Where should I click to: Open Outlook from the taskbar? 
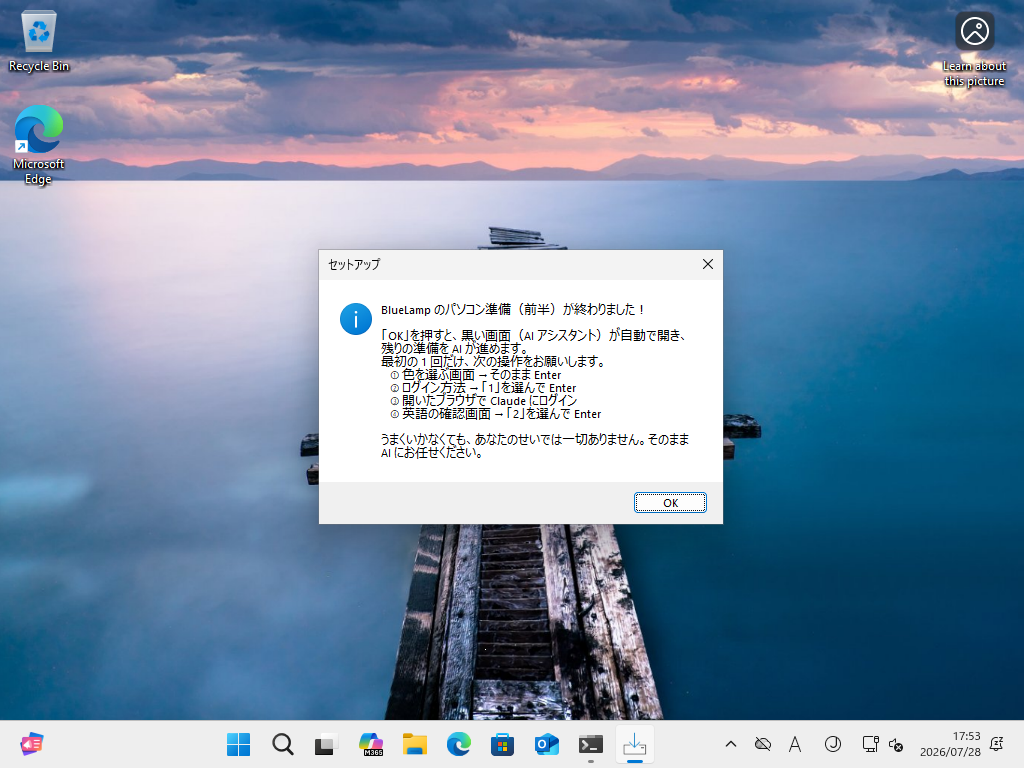(x=547, y=744)
